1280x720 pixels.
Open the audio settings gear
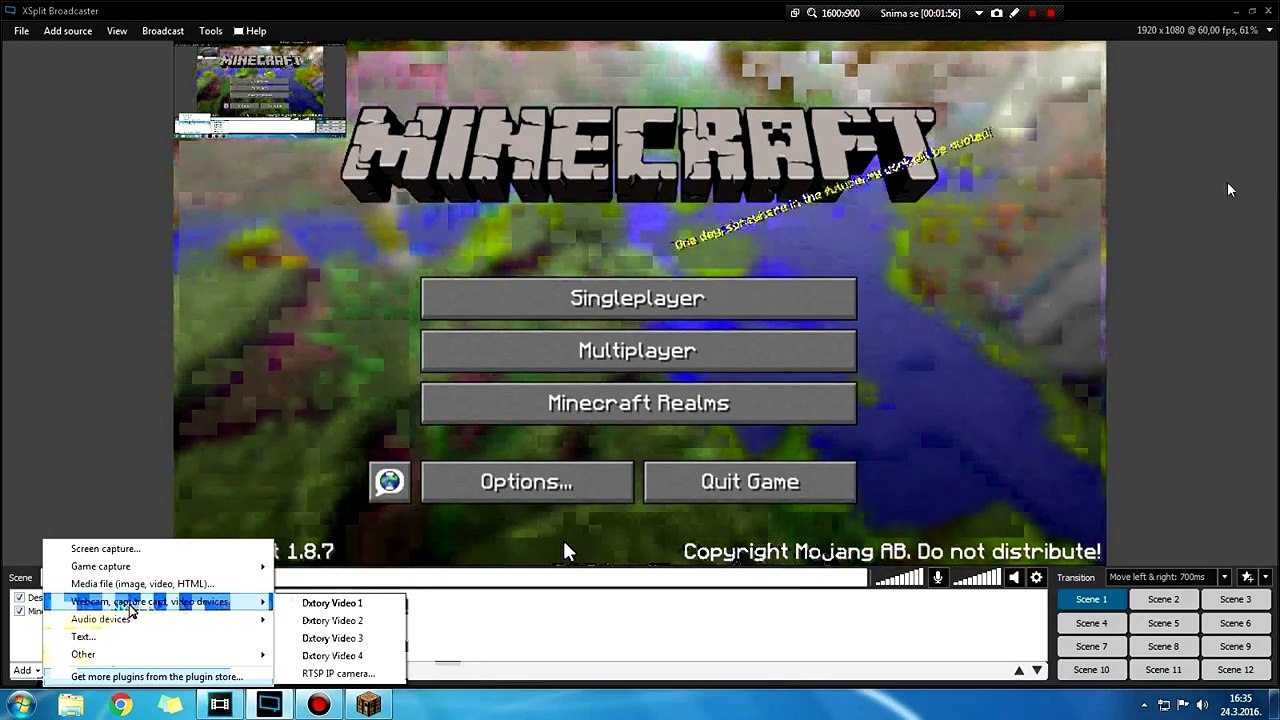click(1036, 577)
